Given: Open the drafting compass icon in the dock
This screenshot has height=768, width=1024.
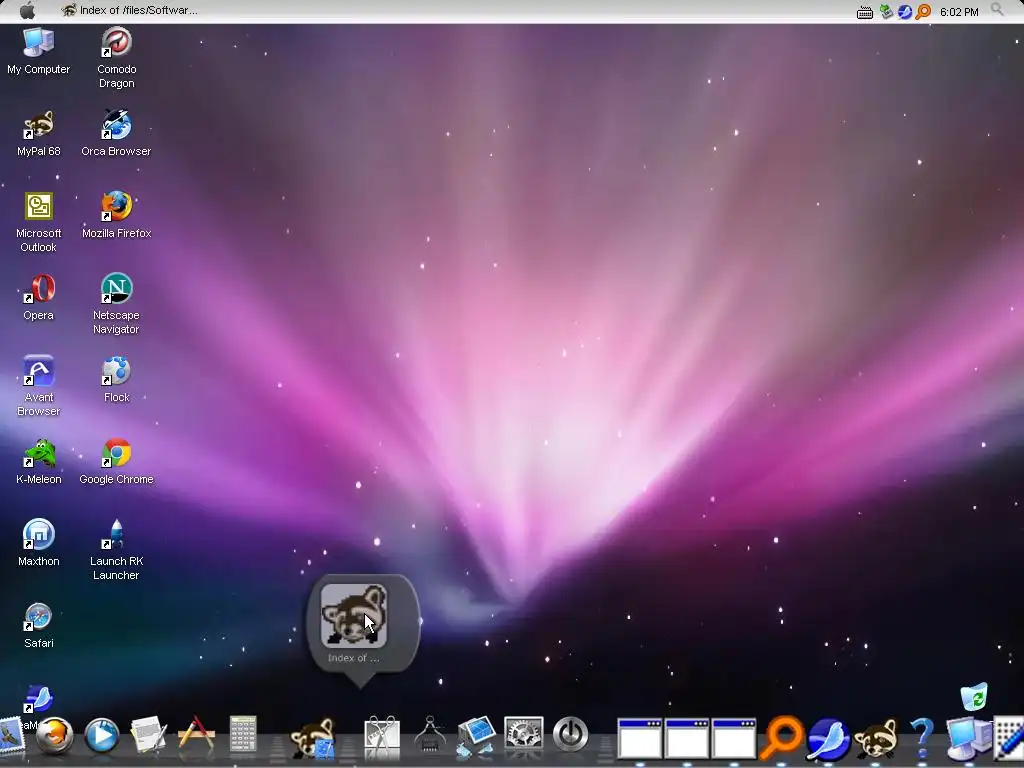Looking at the screenshot, I should point(430,735).
